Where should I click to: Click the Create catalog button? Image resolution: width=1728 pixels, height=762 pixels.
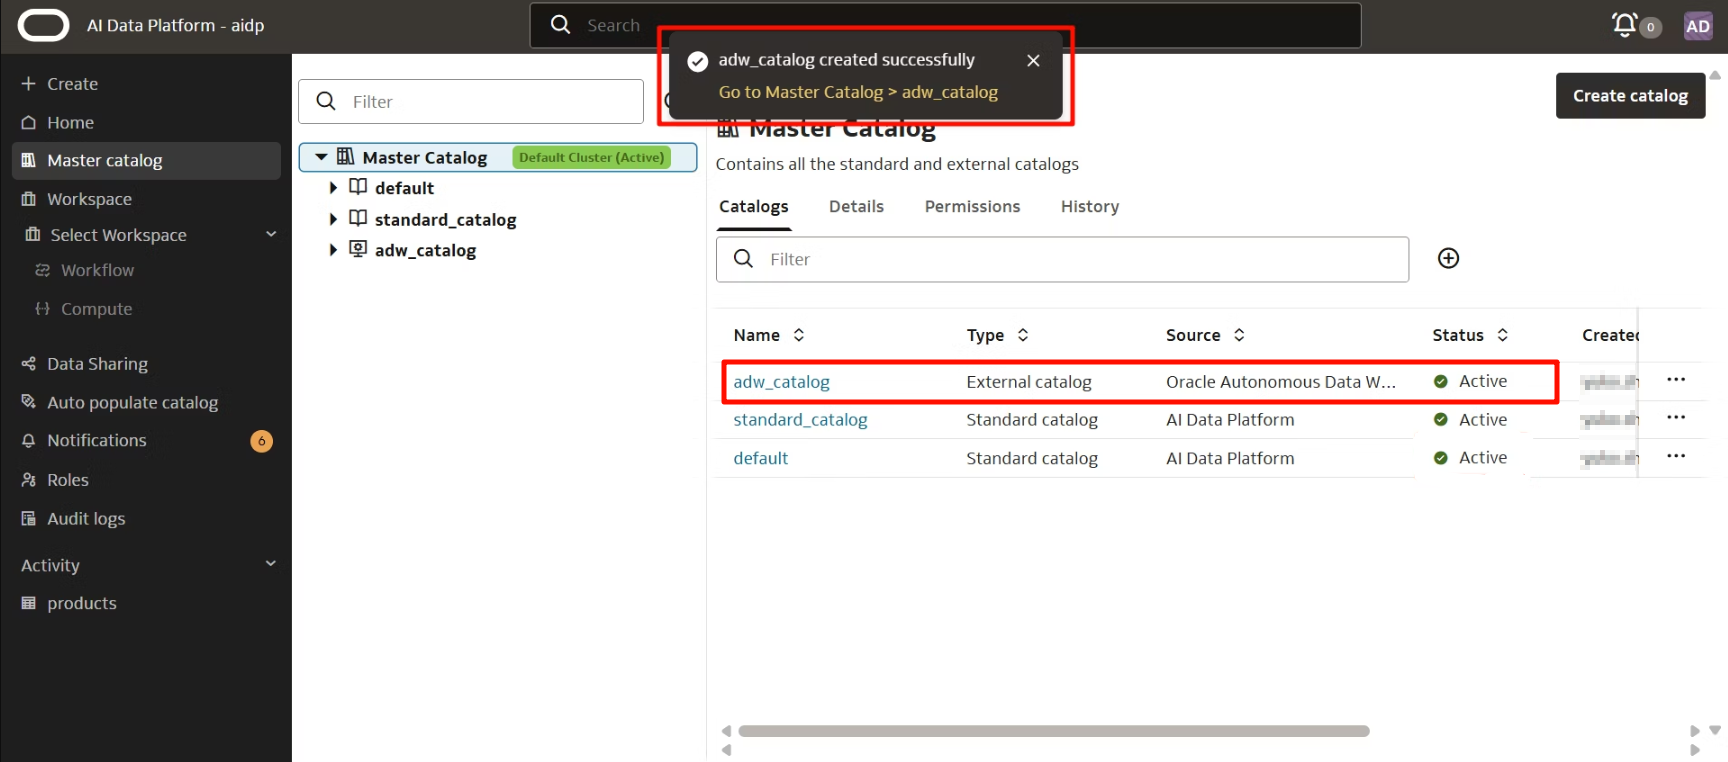click(x=1630, y=96)
